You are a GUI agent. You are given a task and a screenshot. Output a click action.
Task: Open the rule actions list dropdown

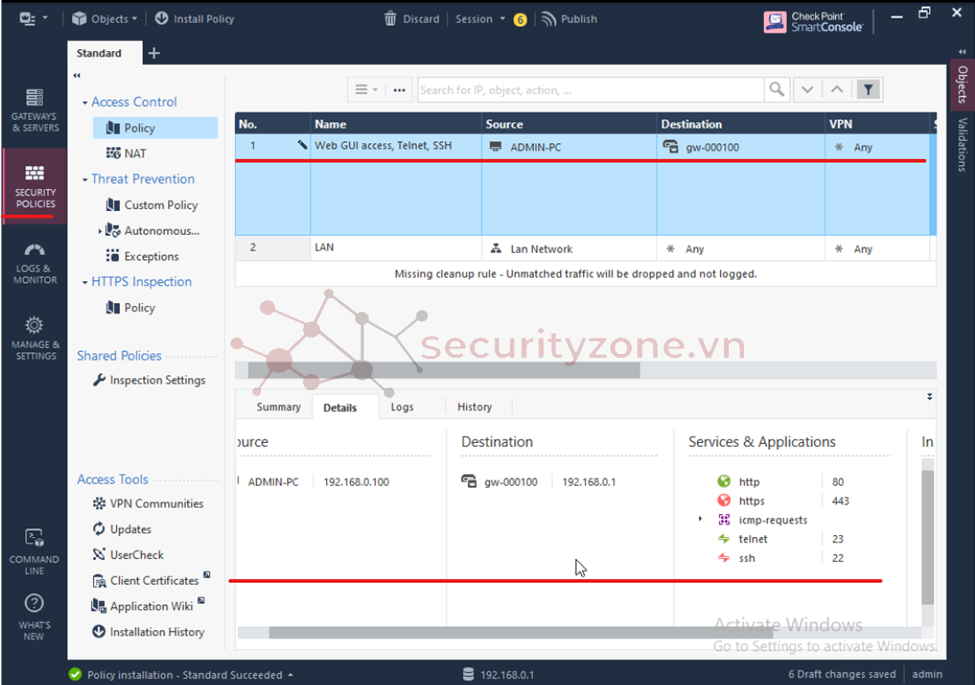(x=366, y=90)
